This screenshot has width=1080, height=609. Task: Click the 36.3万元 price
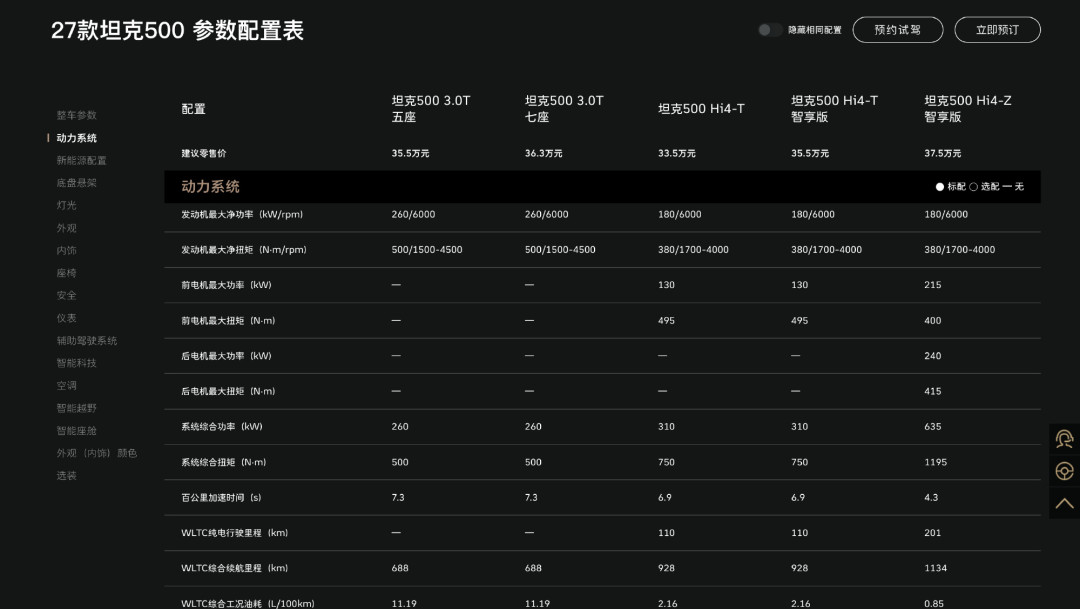click(x=543, y=153)
